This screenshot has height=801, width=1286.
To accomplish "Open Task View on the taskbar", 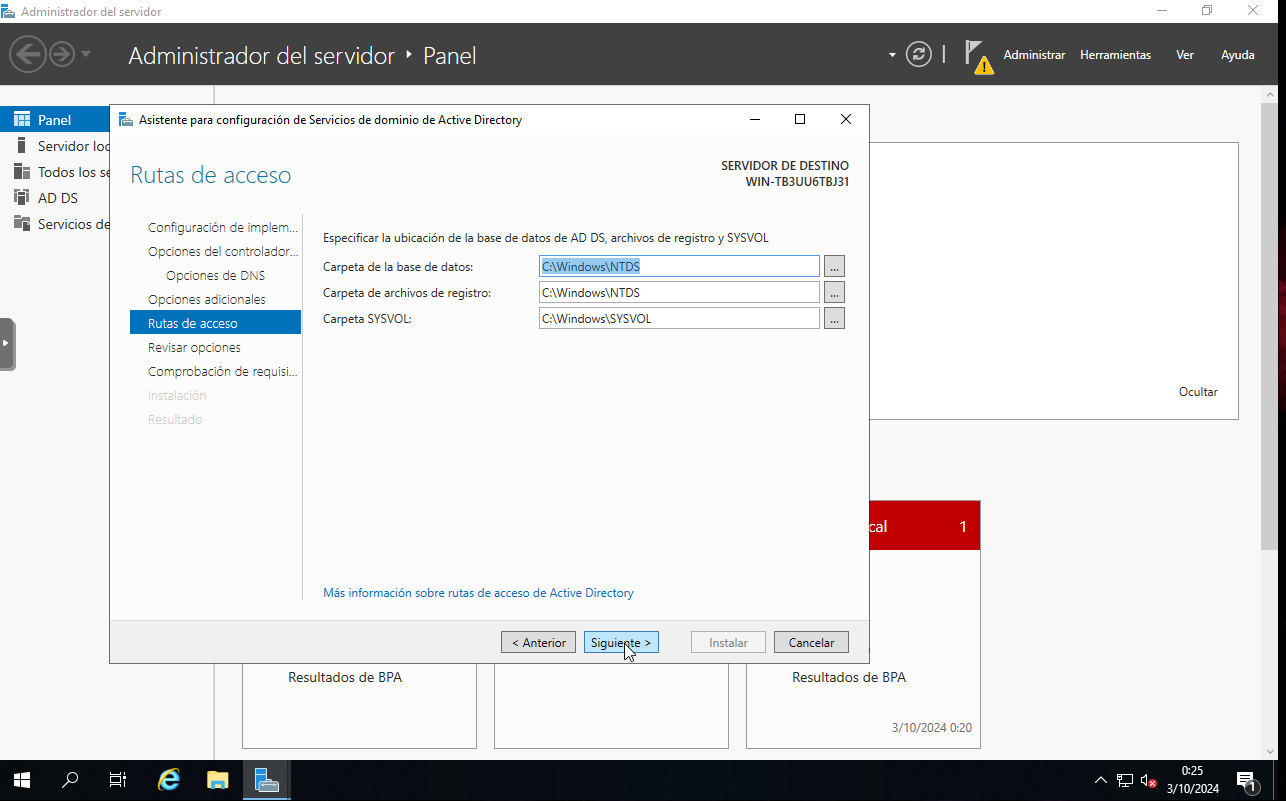I will 118,780.
